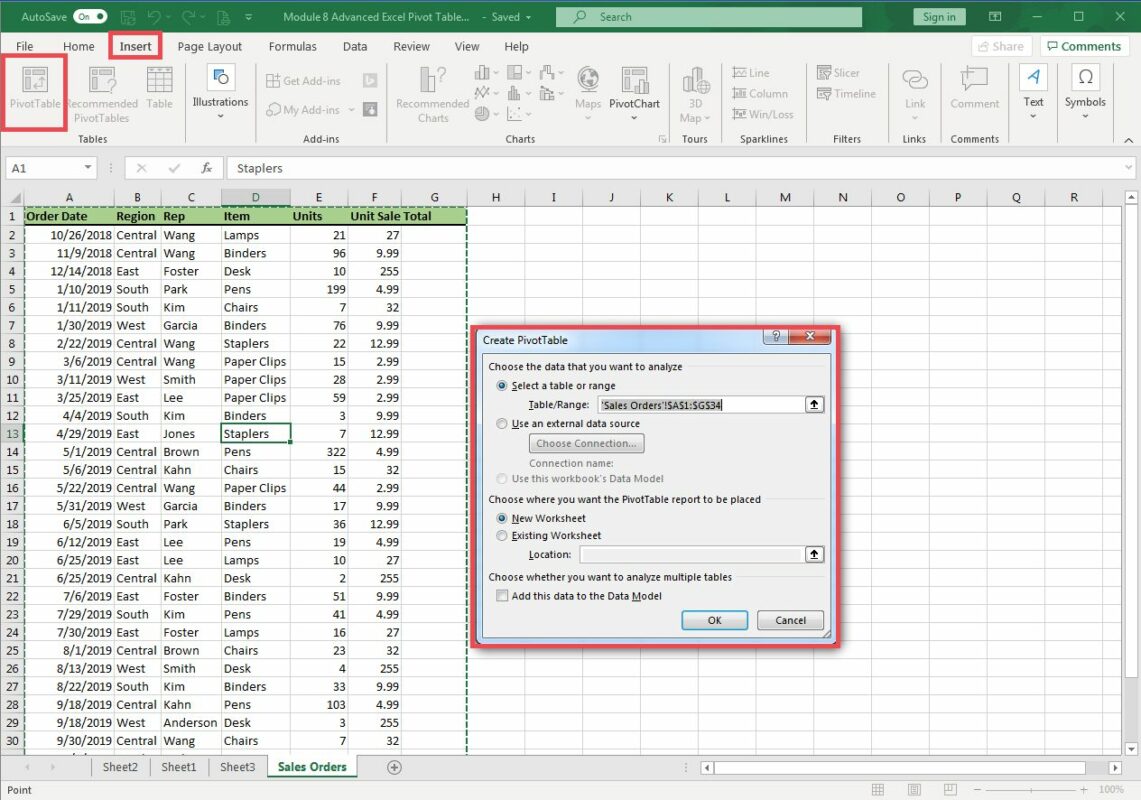Screen dimensions: 1141x800
Task: Select the Sheet3 sheet tab
Action: [237, 767]
